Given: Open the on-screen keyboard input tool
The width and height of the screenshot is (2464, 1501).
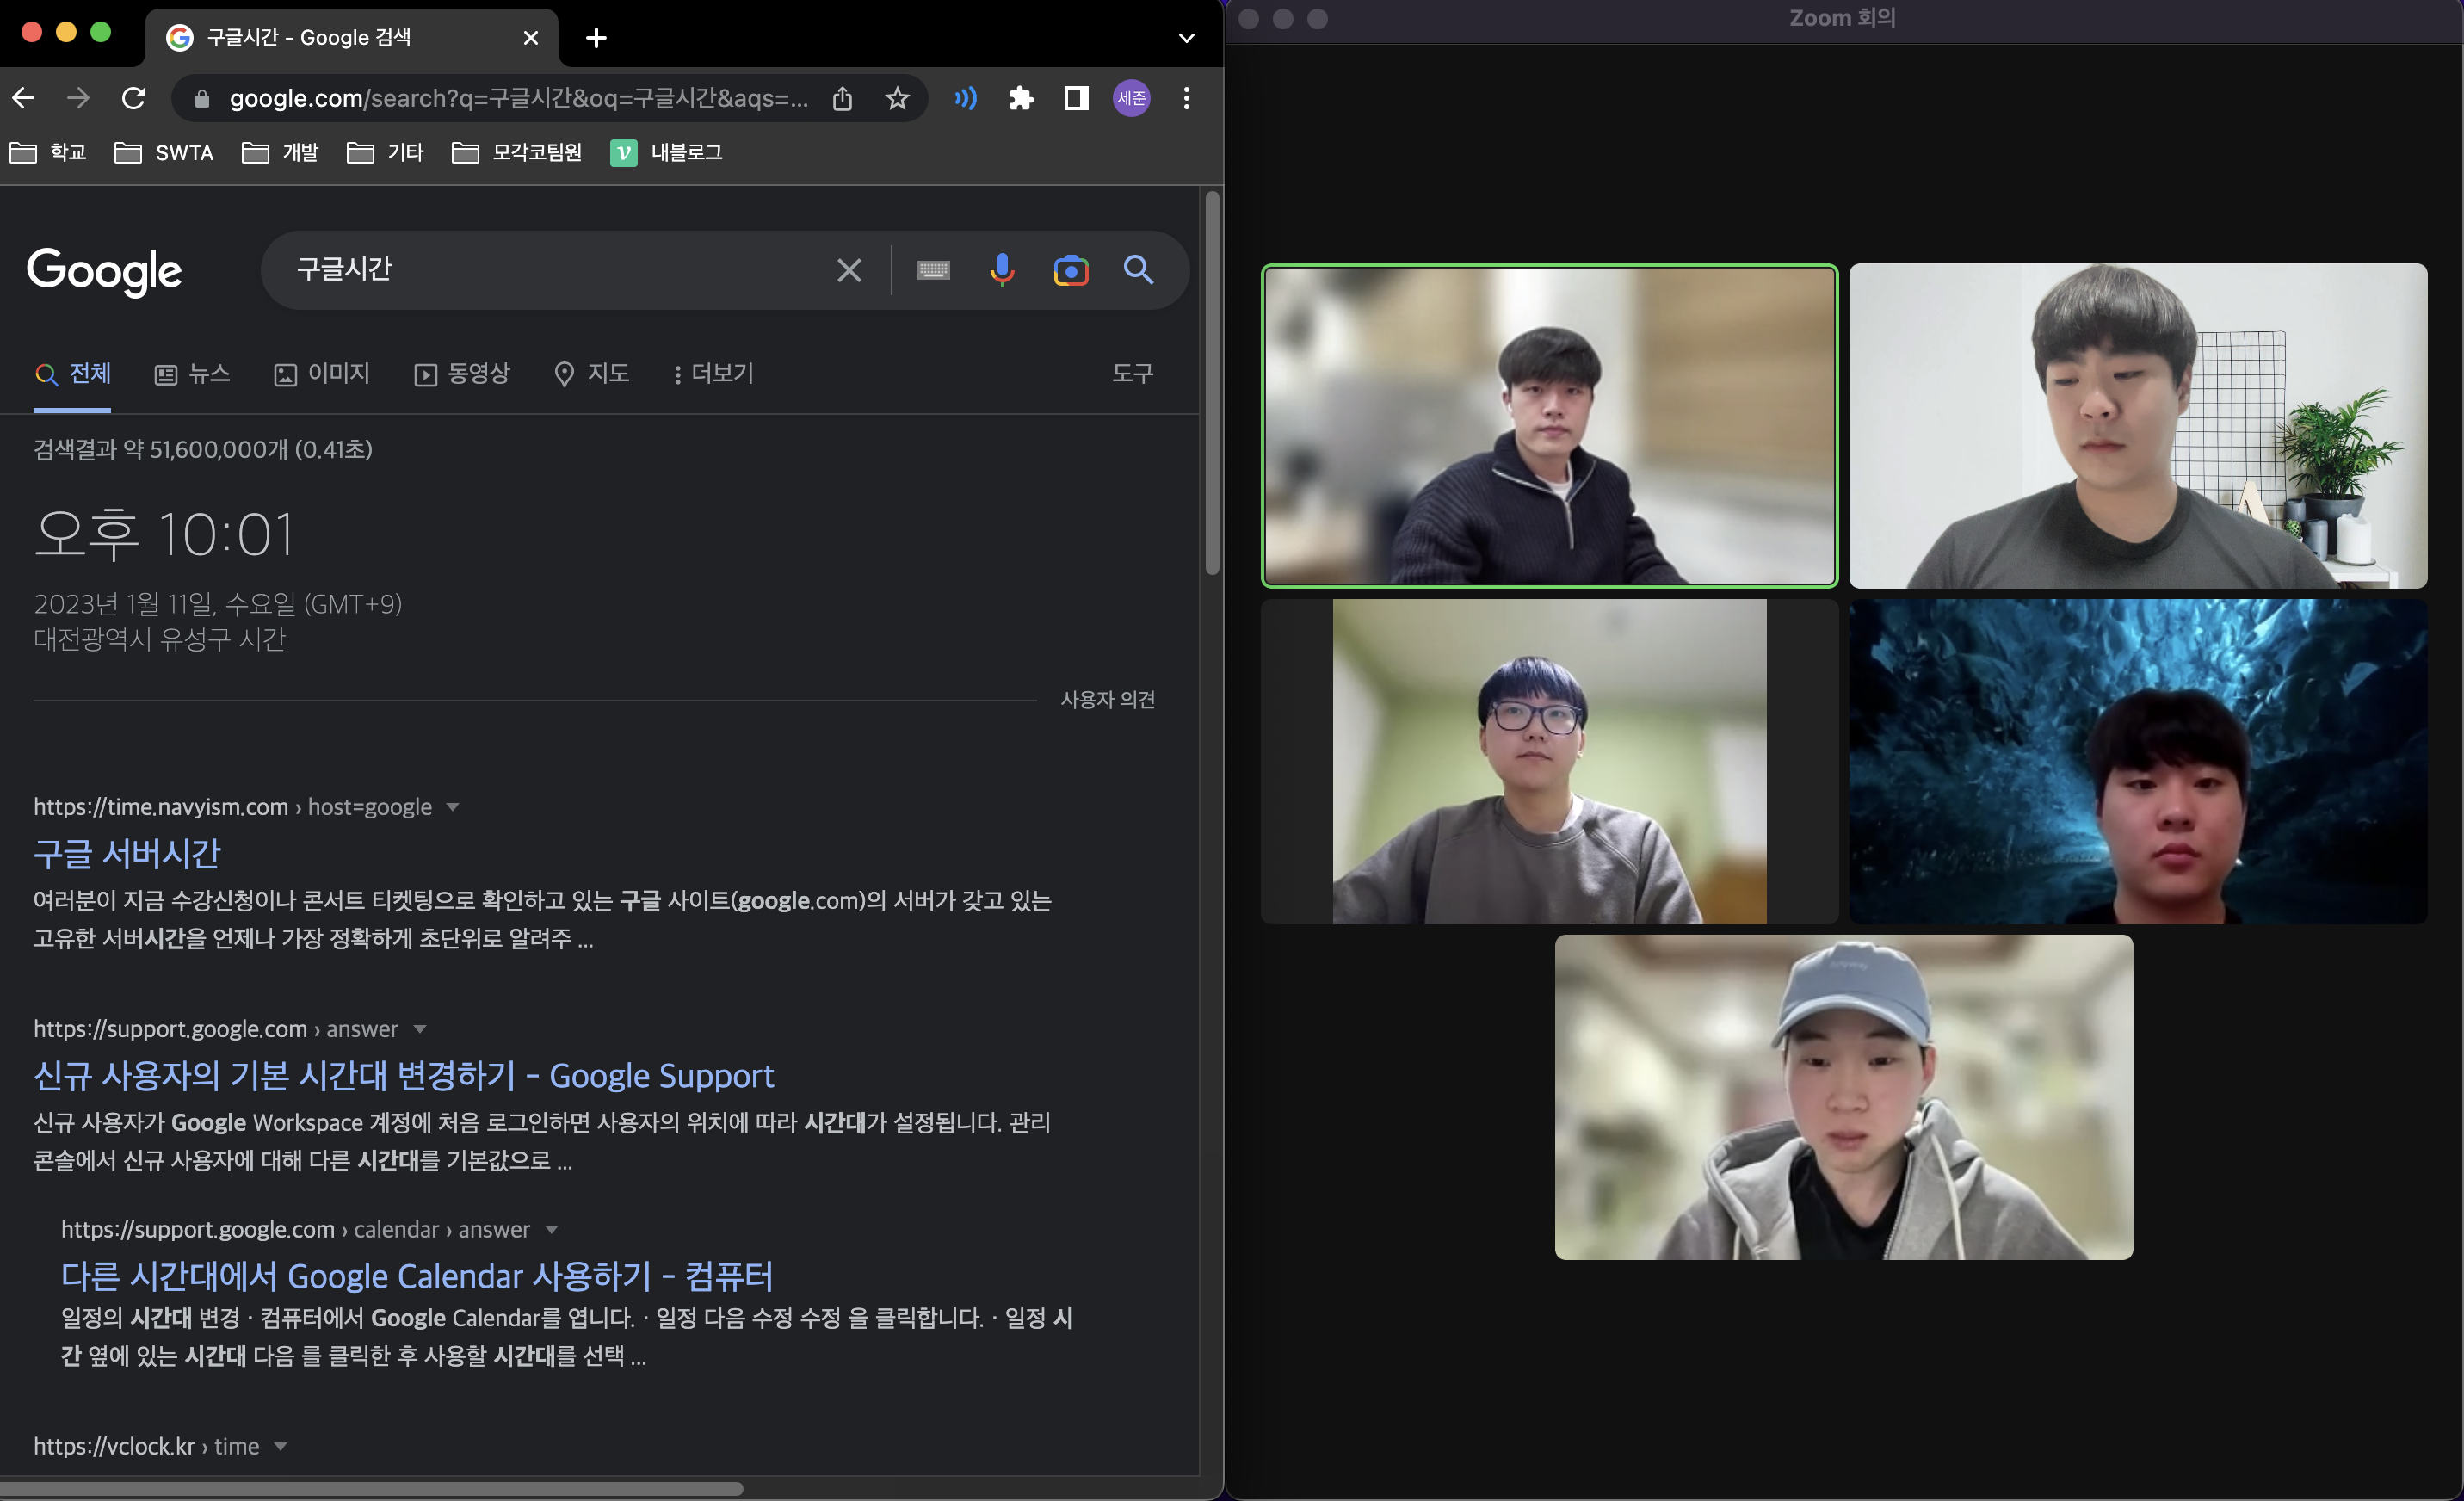Looking at the screenshot, I should click(933, 270).
